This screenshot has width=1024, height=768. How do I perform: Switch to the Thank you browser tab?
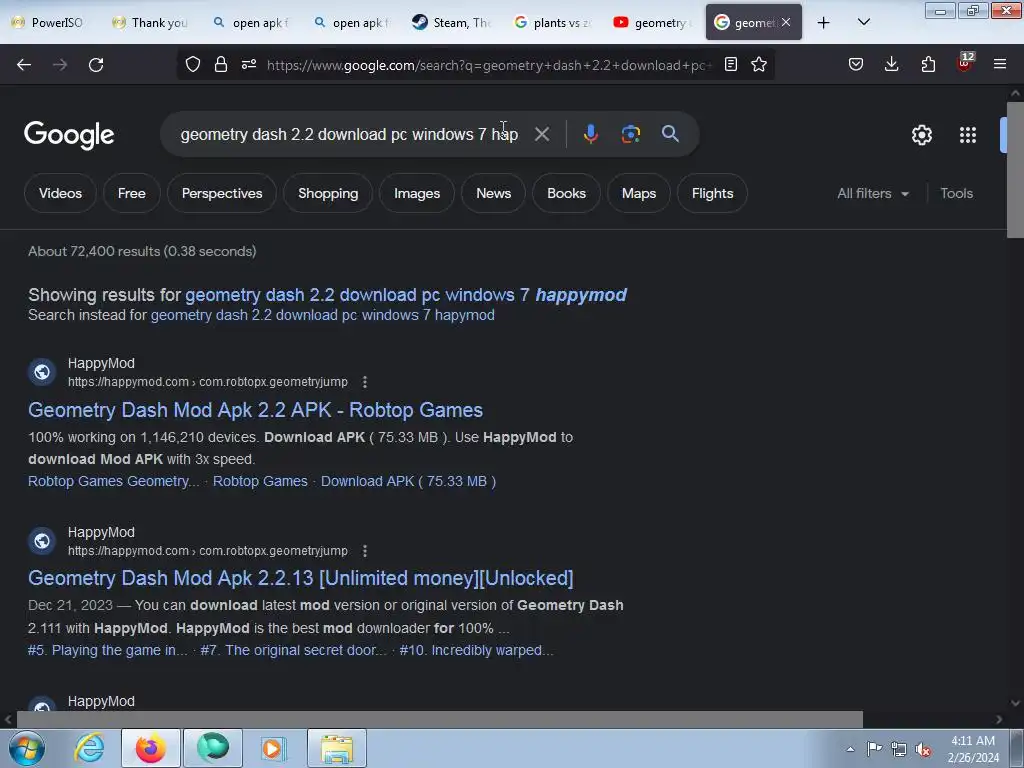(150, 23)
